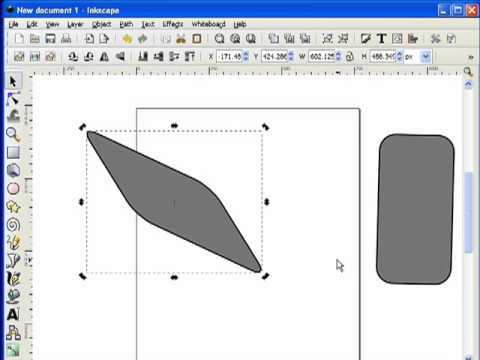This screenshot has height=360, width=480.
Task: Open the XML editor
Action: 397,39
